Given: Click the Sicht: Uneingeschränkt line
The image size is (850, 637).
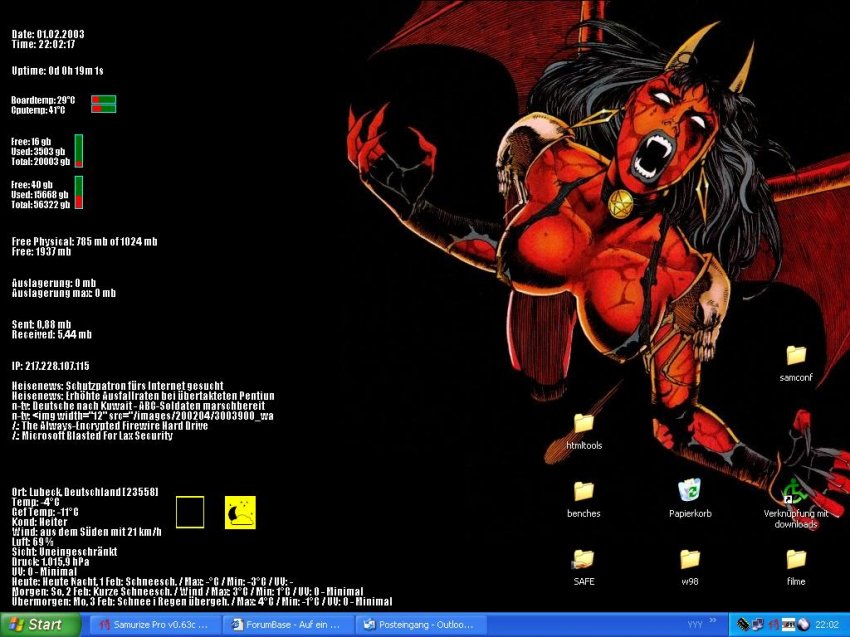Looking at the screenshot, I should coord(65,552).
